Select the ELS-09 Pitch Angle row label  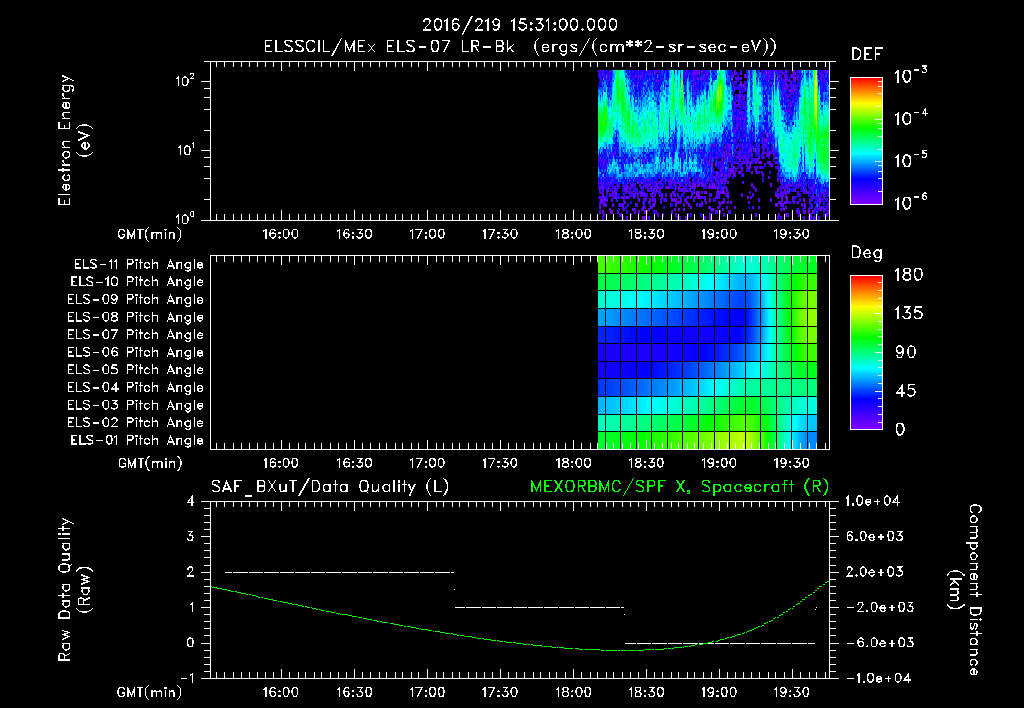[136, 300]
